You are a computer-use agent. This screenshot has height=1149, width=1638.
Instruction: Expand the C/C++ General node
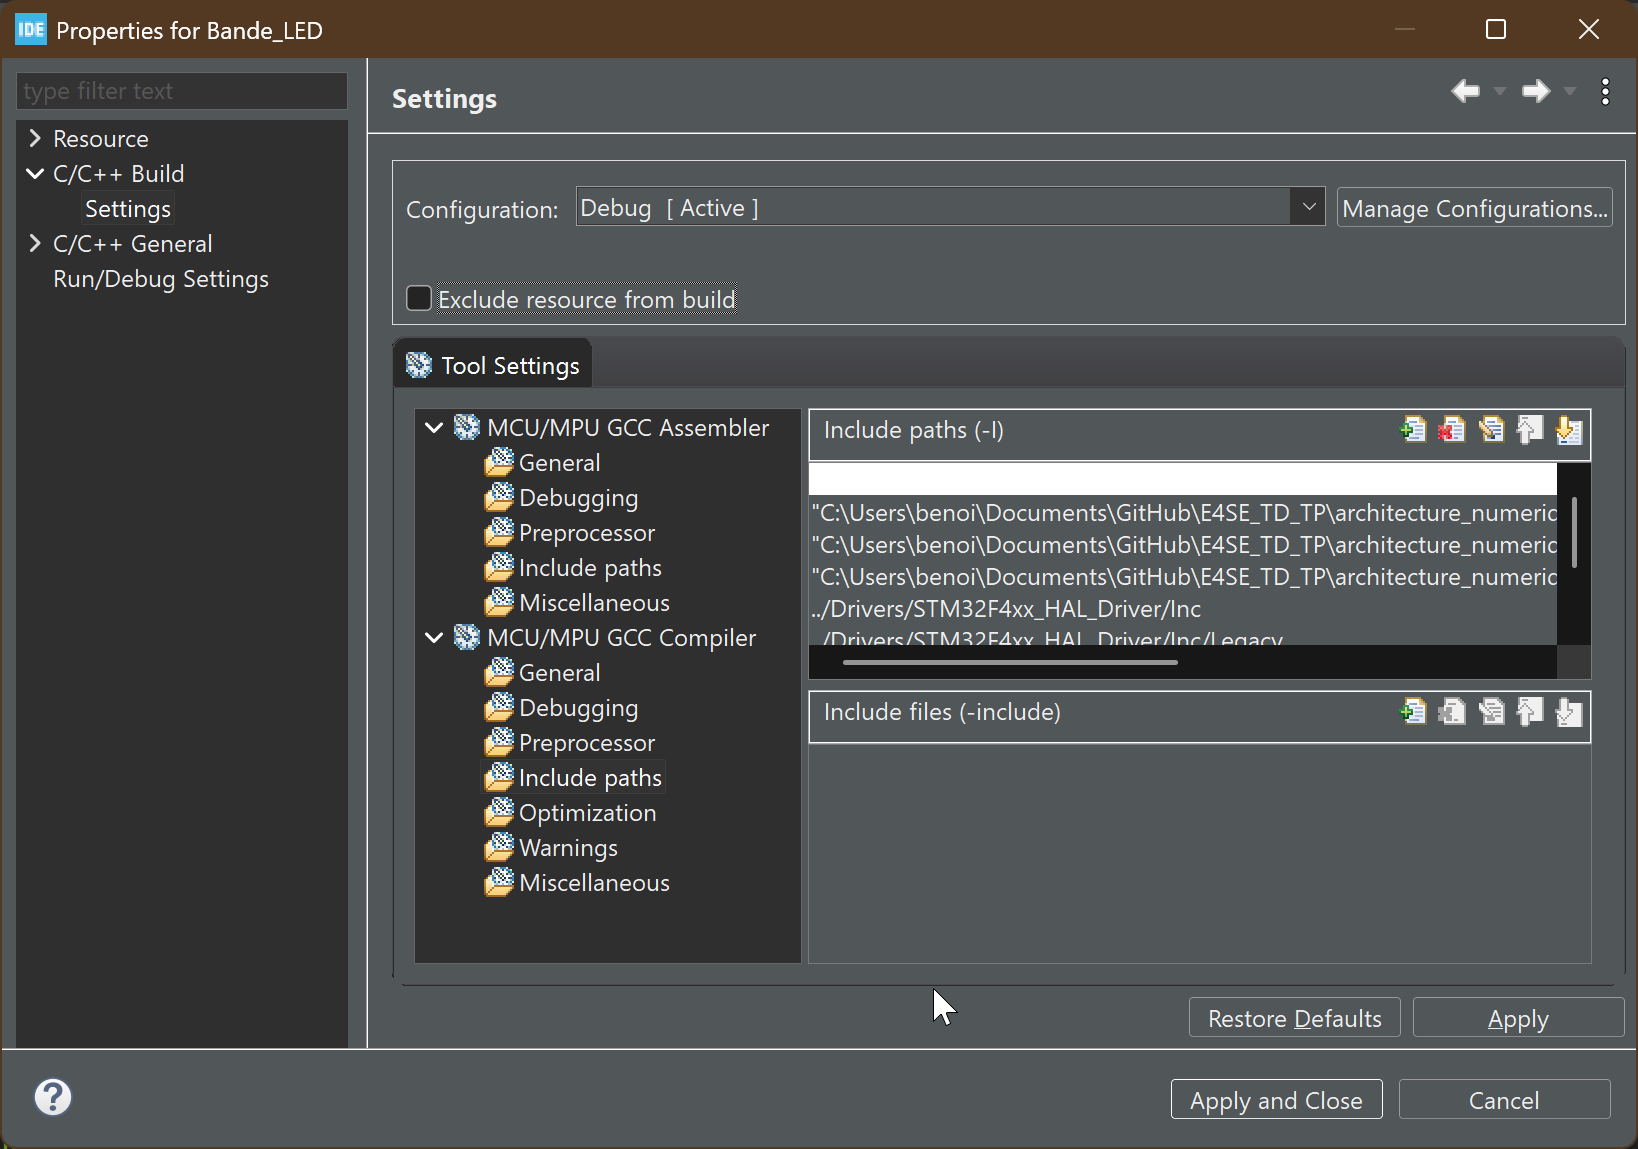[35, 243]
